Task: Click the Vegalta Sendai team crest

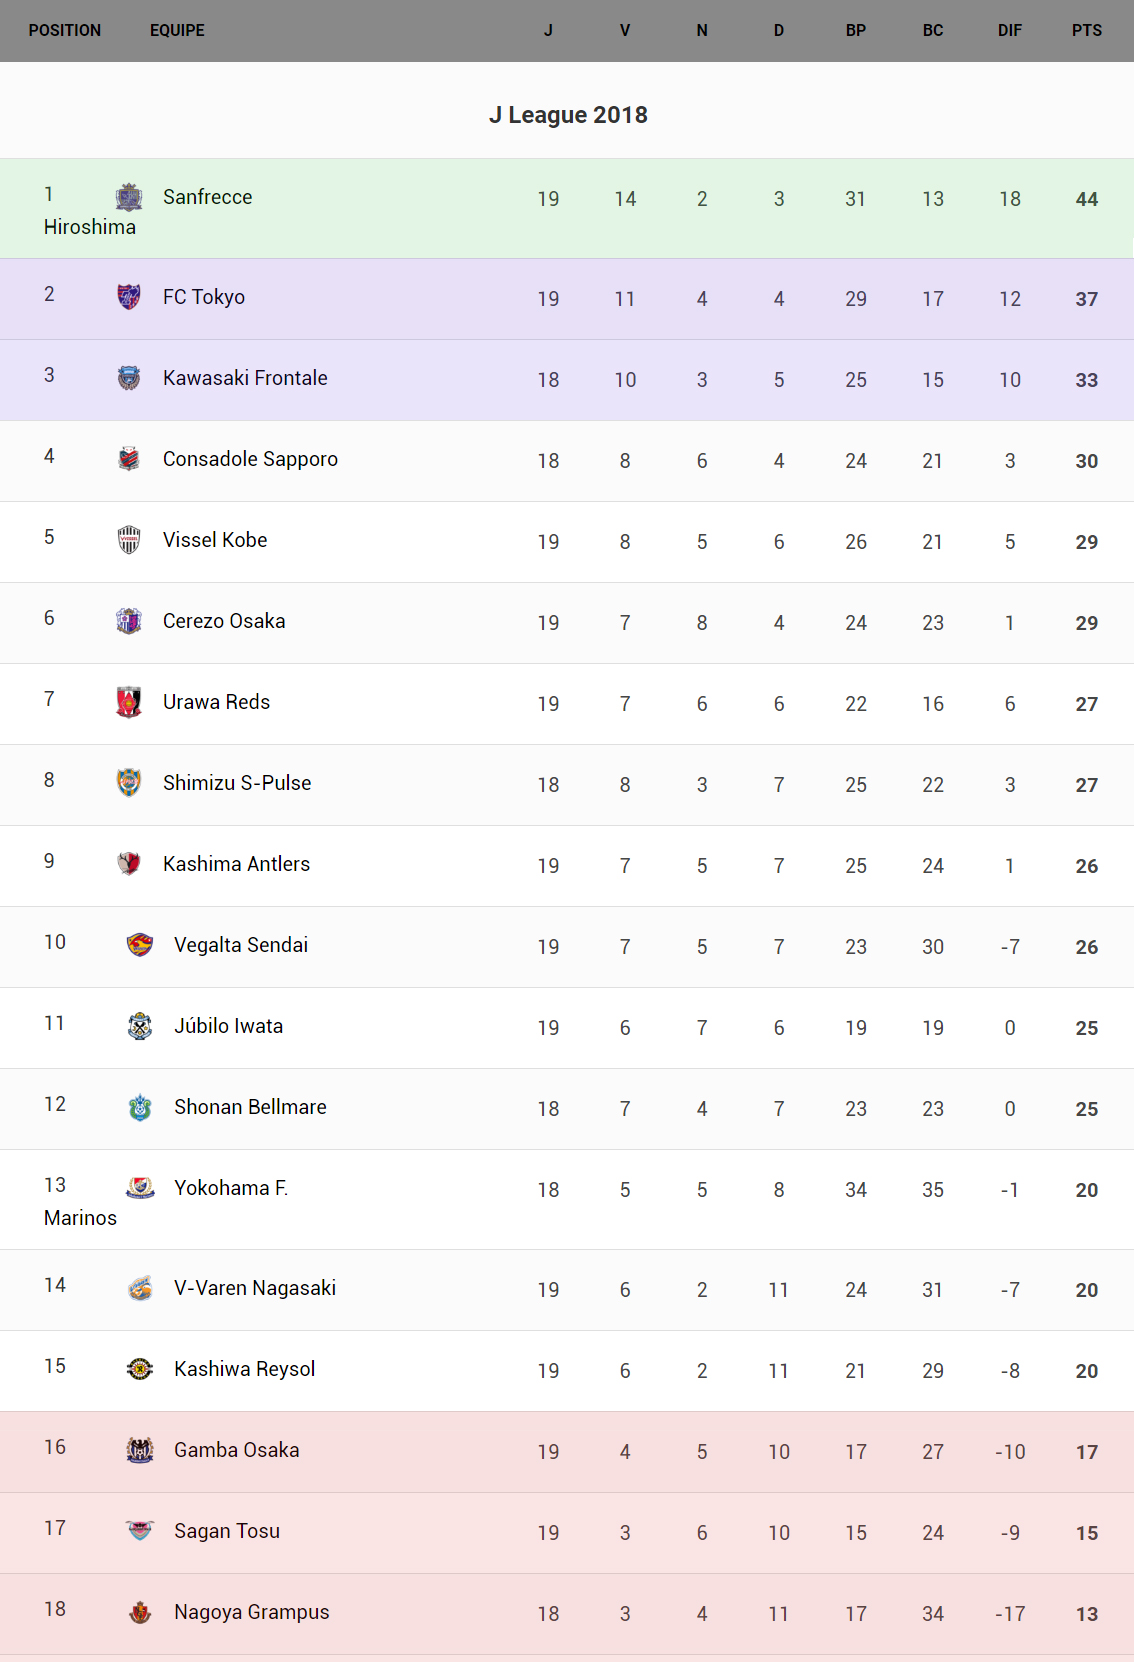Action: (x=140, y=945)
